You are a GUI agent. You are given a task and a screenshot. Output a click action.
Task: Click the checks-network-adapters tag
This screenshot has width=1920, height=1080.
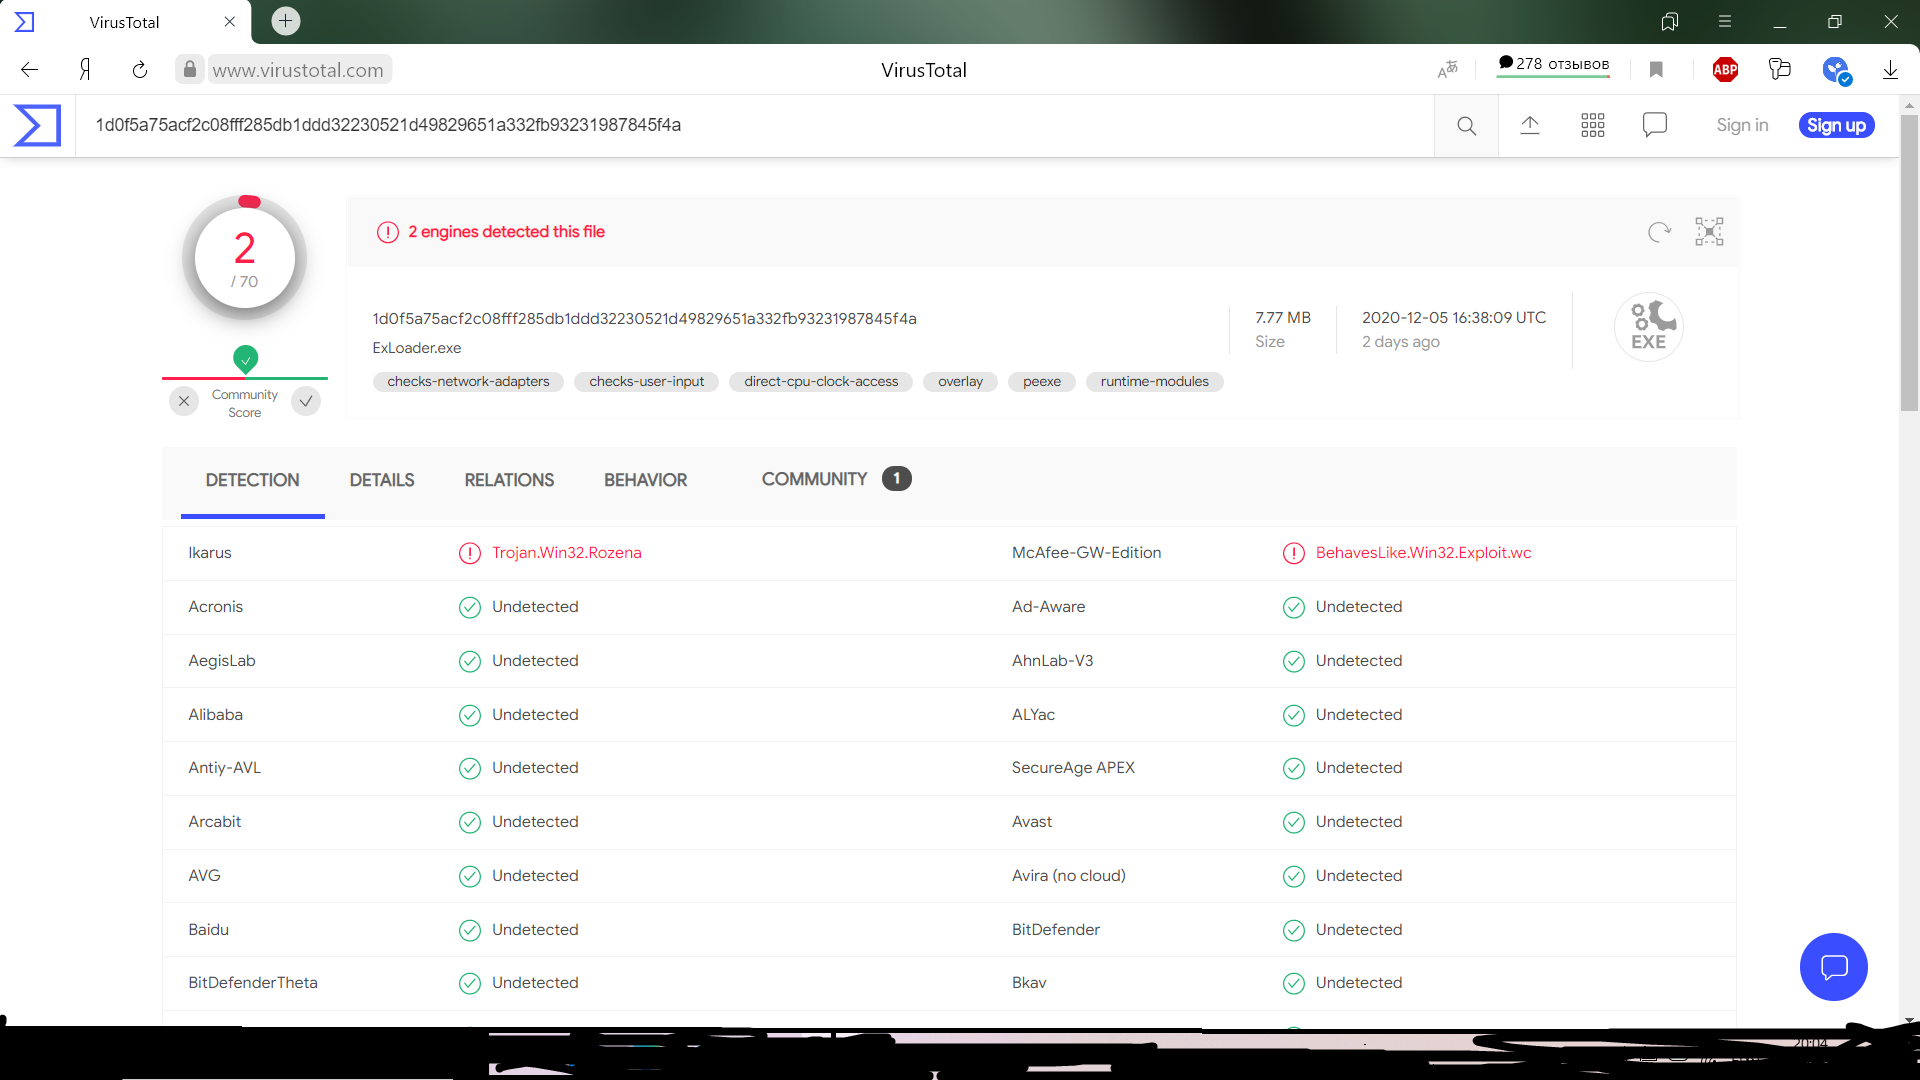tap(468, 382)
